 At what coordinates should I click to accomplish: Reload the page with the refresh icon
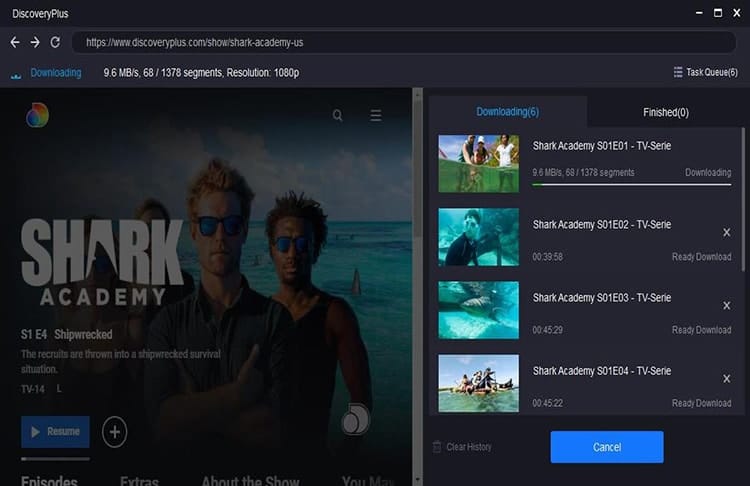(55, 43)
